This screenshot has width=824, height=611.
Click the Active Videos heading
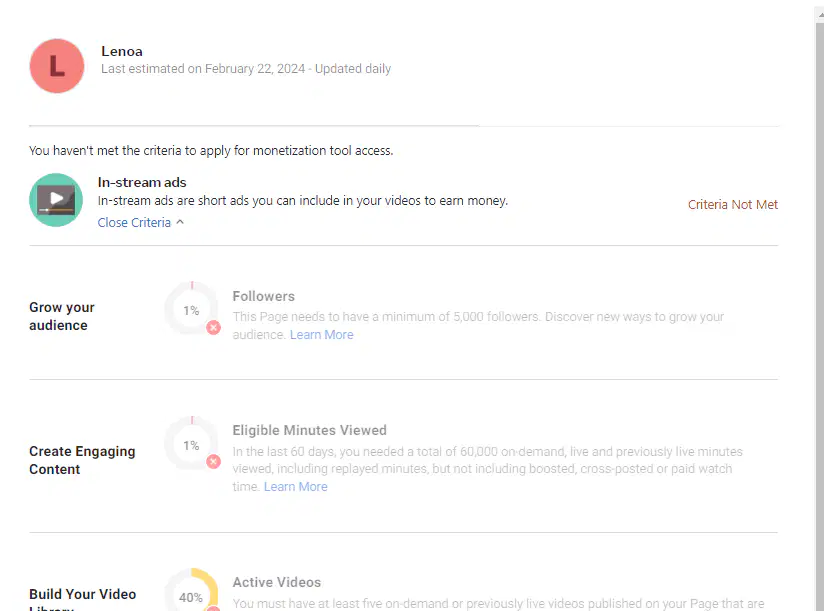[x=276, y=582]
